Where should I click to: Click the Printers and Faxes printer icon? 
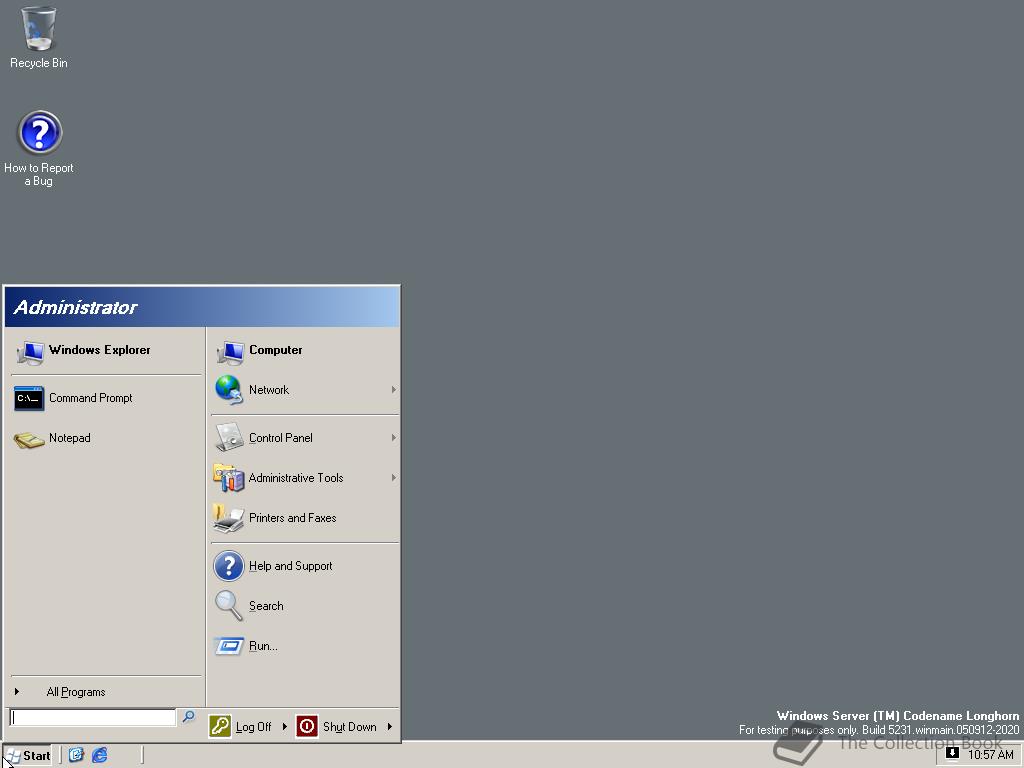(229, 519)
